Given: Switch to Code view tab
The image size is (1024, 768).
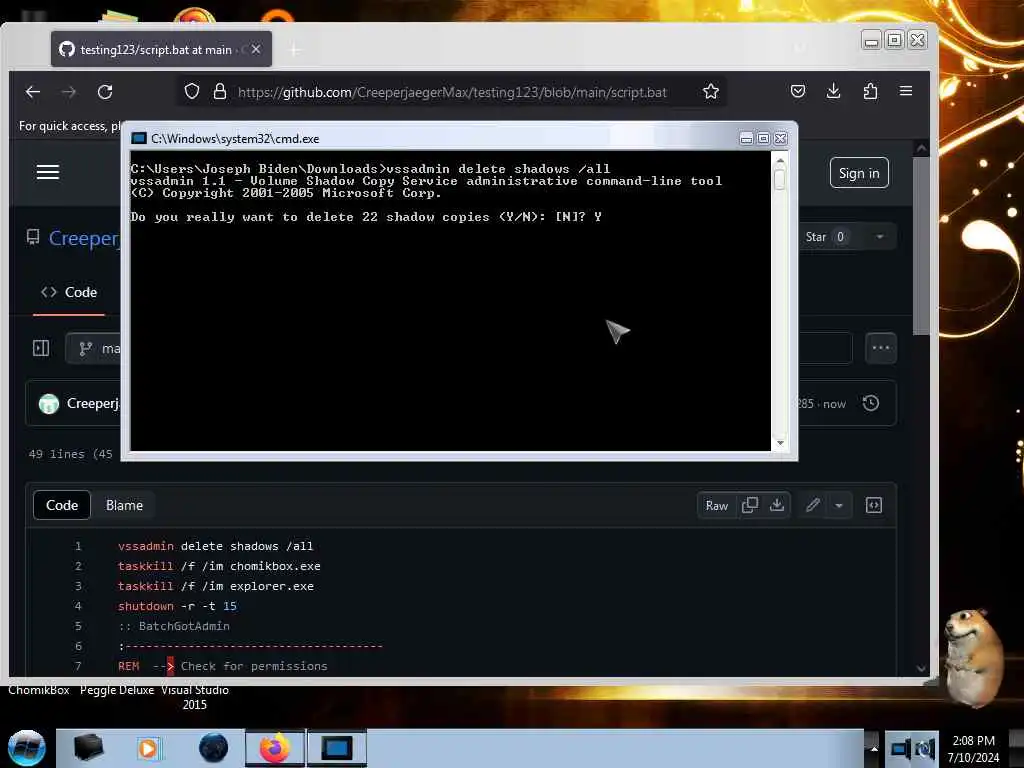Looking at the screenshot, I should click(62, 505).
